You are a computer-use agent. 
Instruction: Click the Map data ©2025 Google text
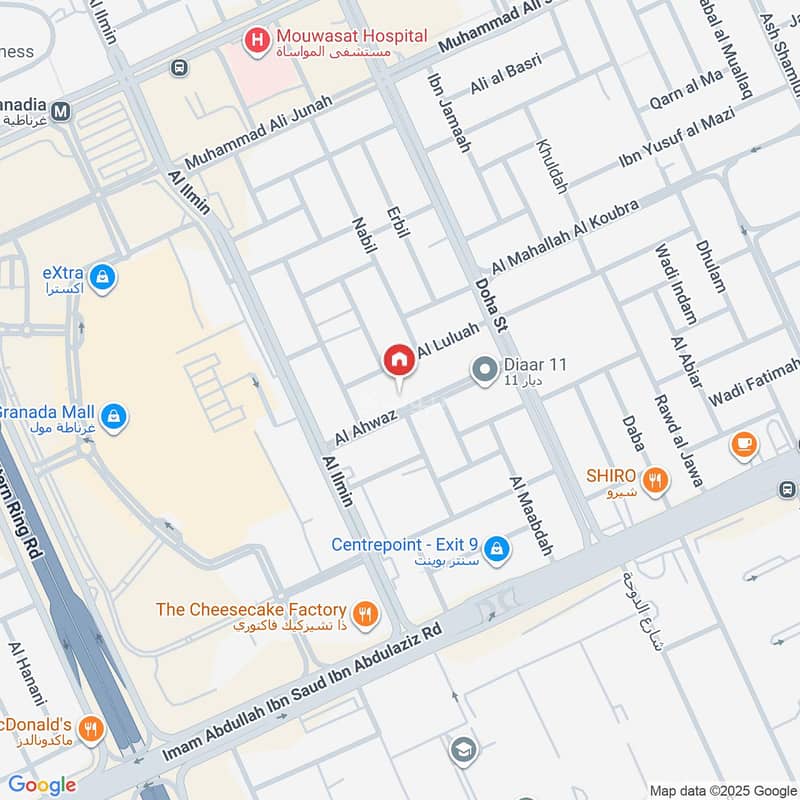coord(723,791)
